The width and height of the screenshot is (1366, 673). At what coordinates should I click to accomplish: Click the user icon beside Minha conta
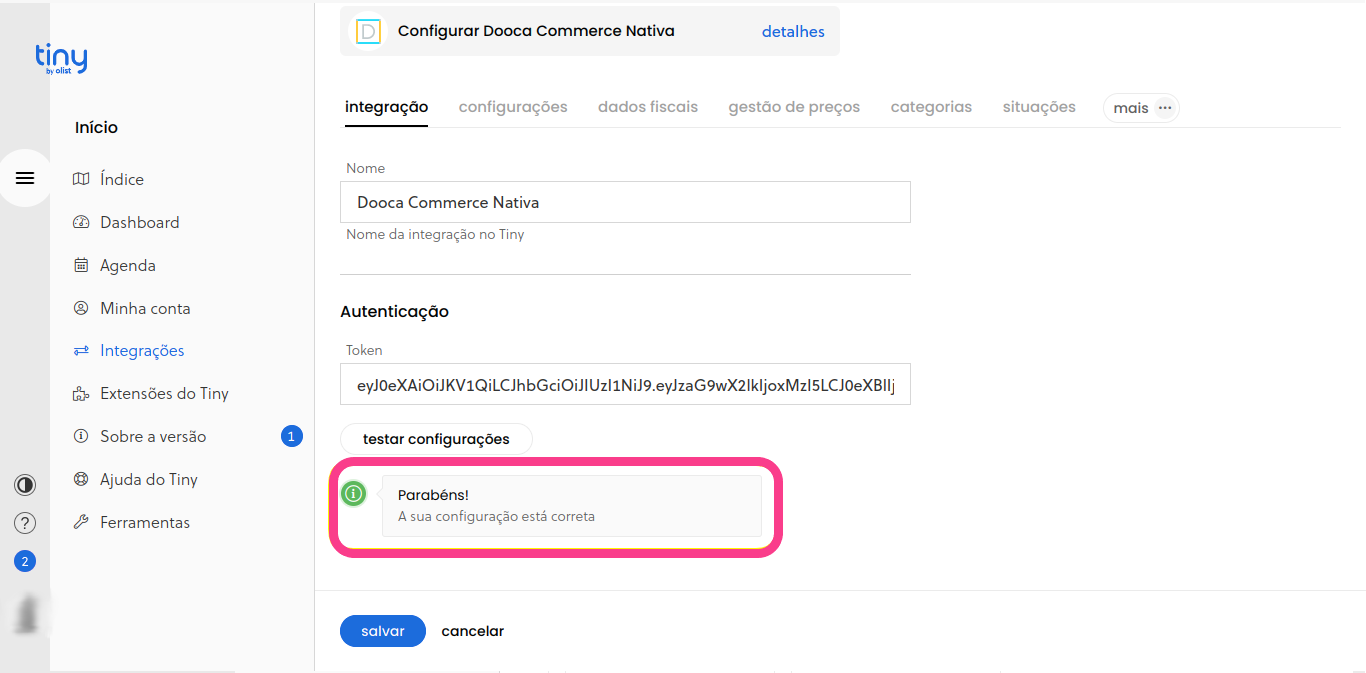81,308
